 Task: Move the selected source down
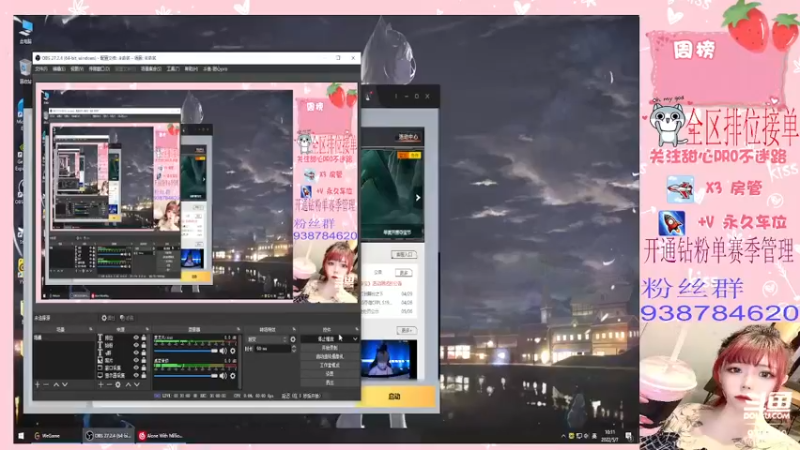coord(137,385)
